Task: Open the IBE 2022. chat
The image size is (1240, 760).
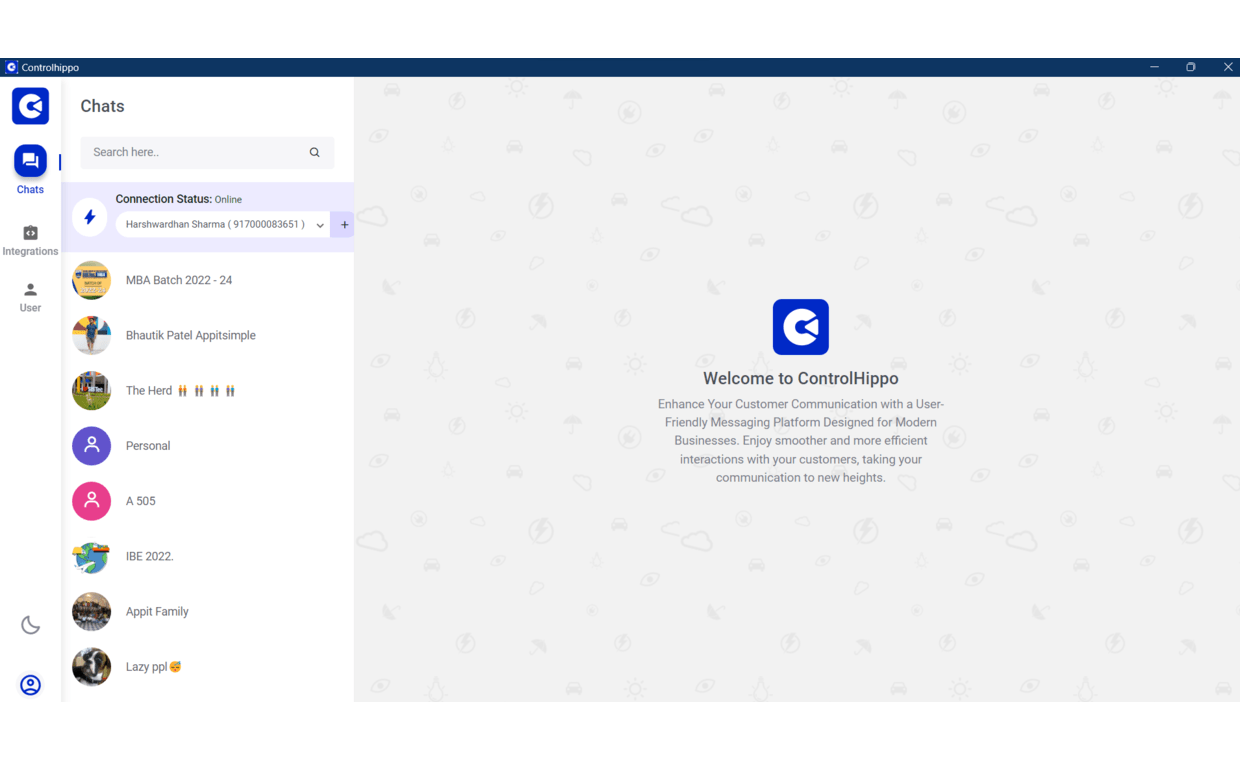Action: 208,556
